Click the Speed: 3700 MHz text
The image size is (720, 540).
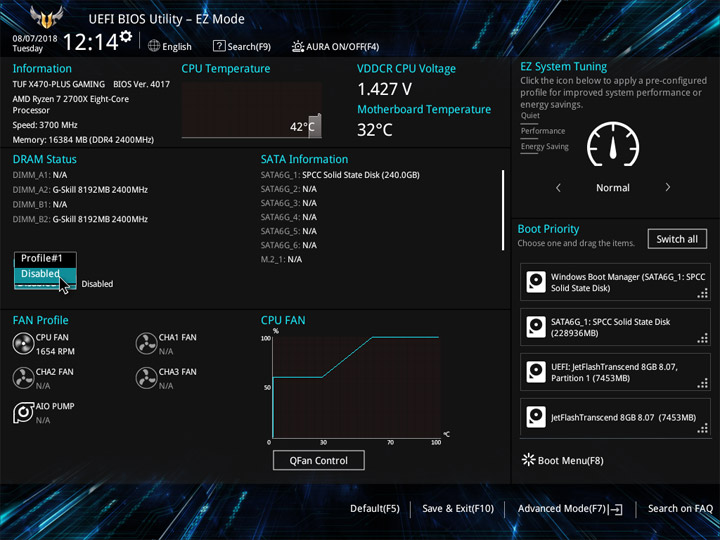click(x=45, y=125)
